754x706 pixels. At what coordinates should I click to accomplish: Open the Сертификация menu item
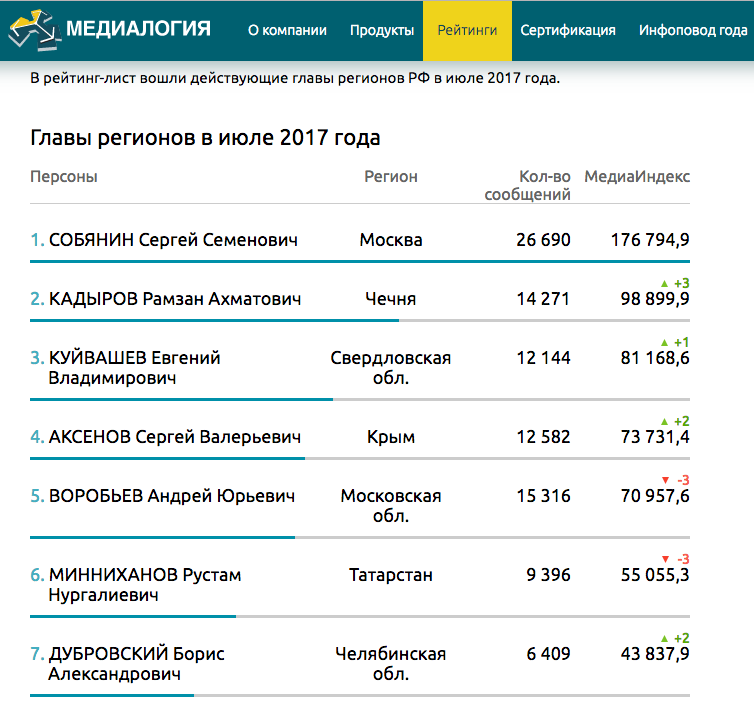point(568,30)
